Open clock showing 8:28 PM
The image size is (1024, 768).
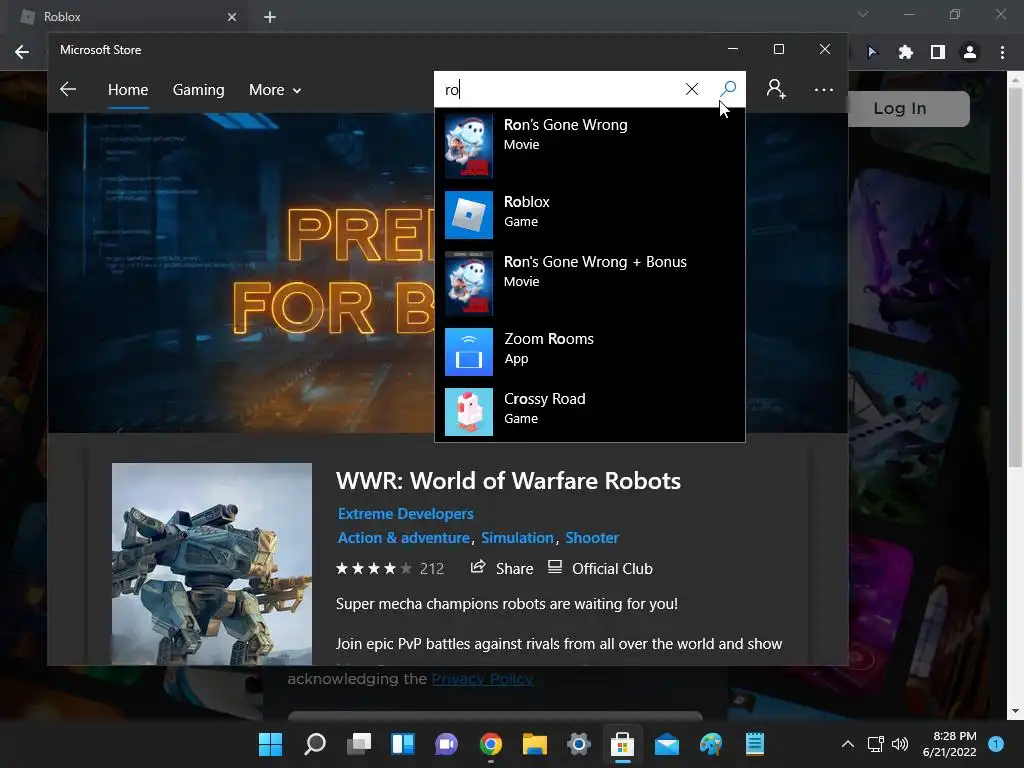pos(950,744)
